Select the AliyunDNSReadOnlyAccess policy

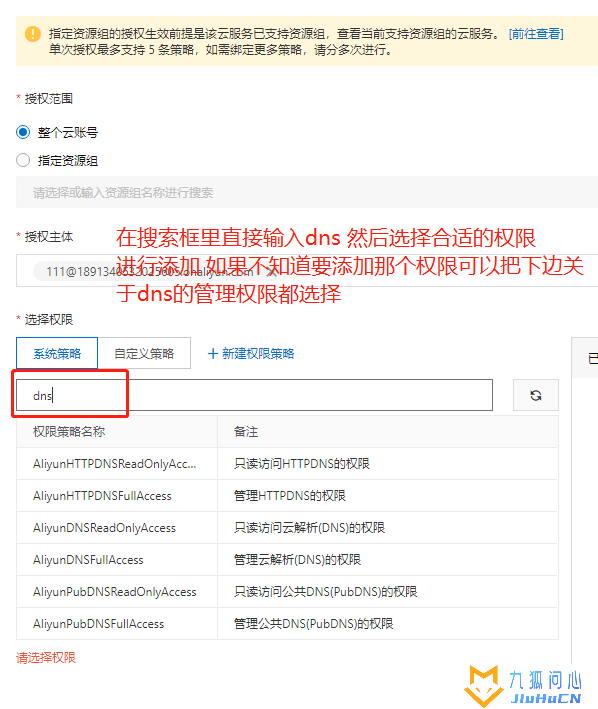[104, 528]
